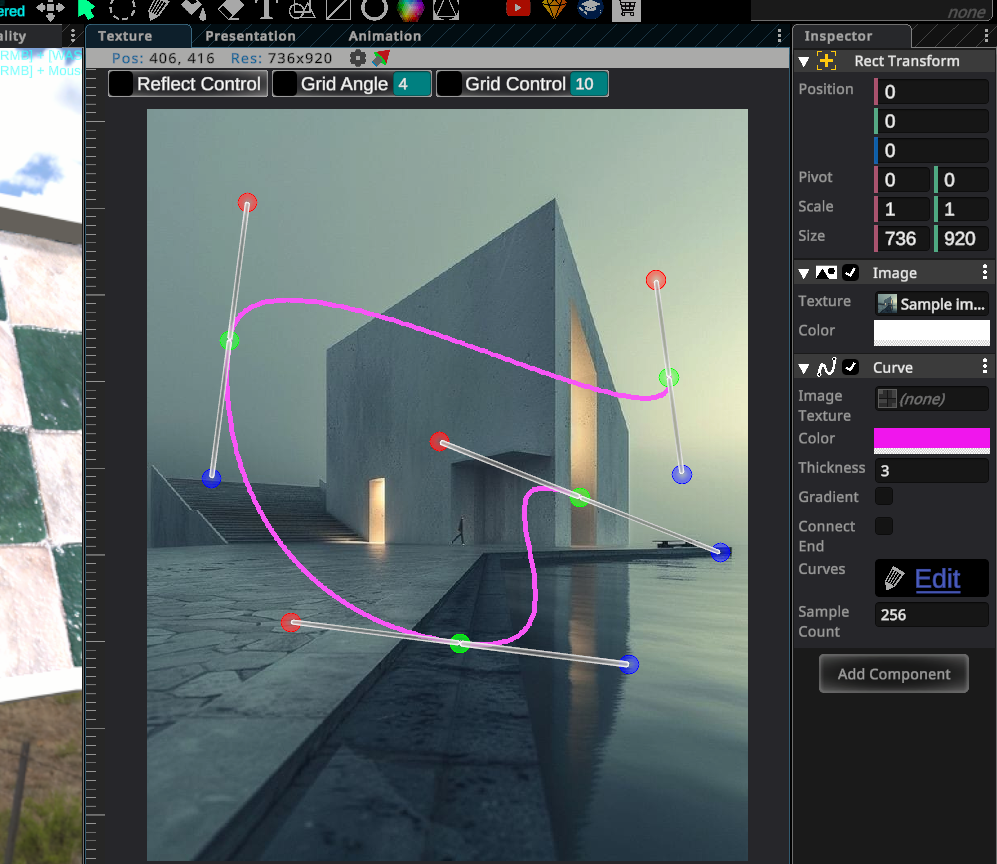Click the resolution text 736x920
This screenshot has height=864, width=997.
(299, 58)
